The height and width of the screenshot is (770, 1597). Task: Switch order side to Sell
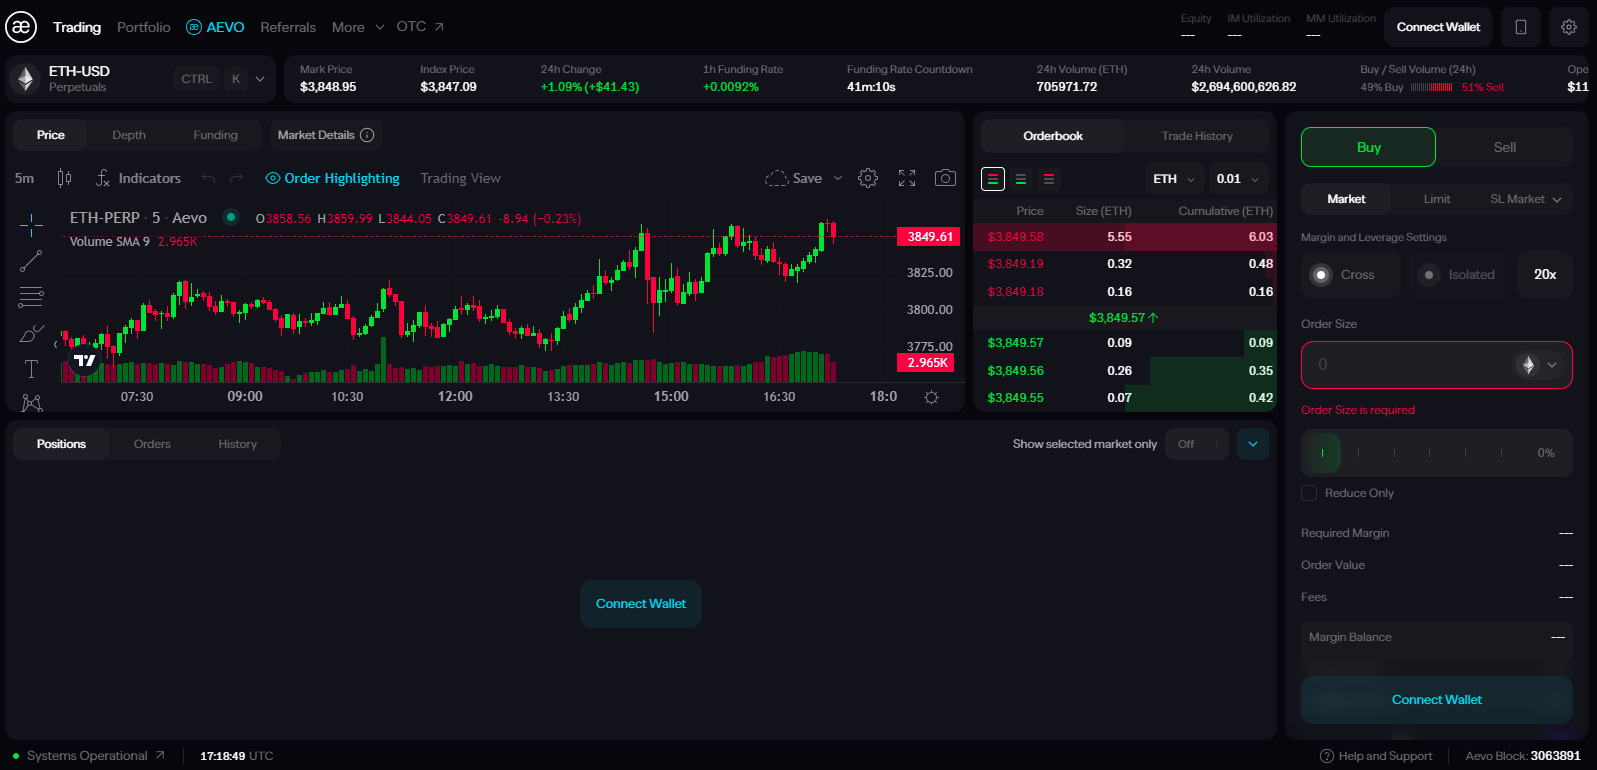point(1505,147)
